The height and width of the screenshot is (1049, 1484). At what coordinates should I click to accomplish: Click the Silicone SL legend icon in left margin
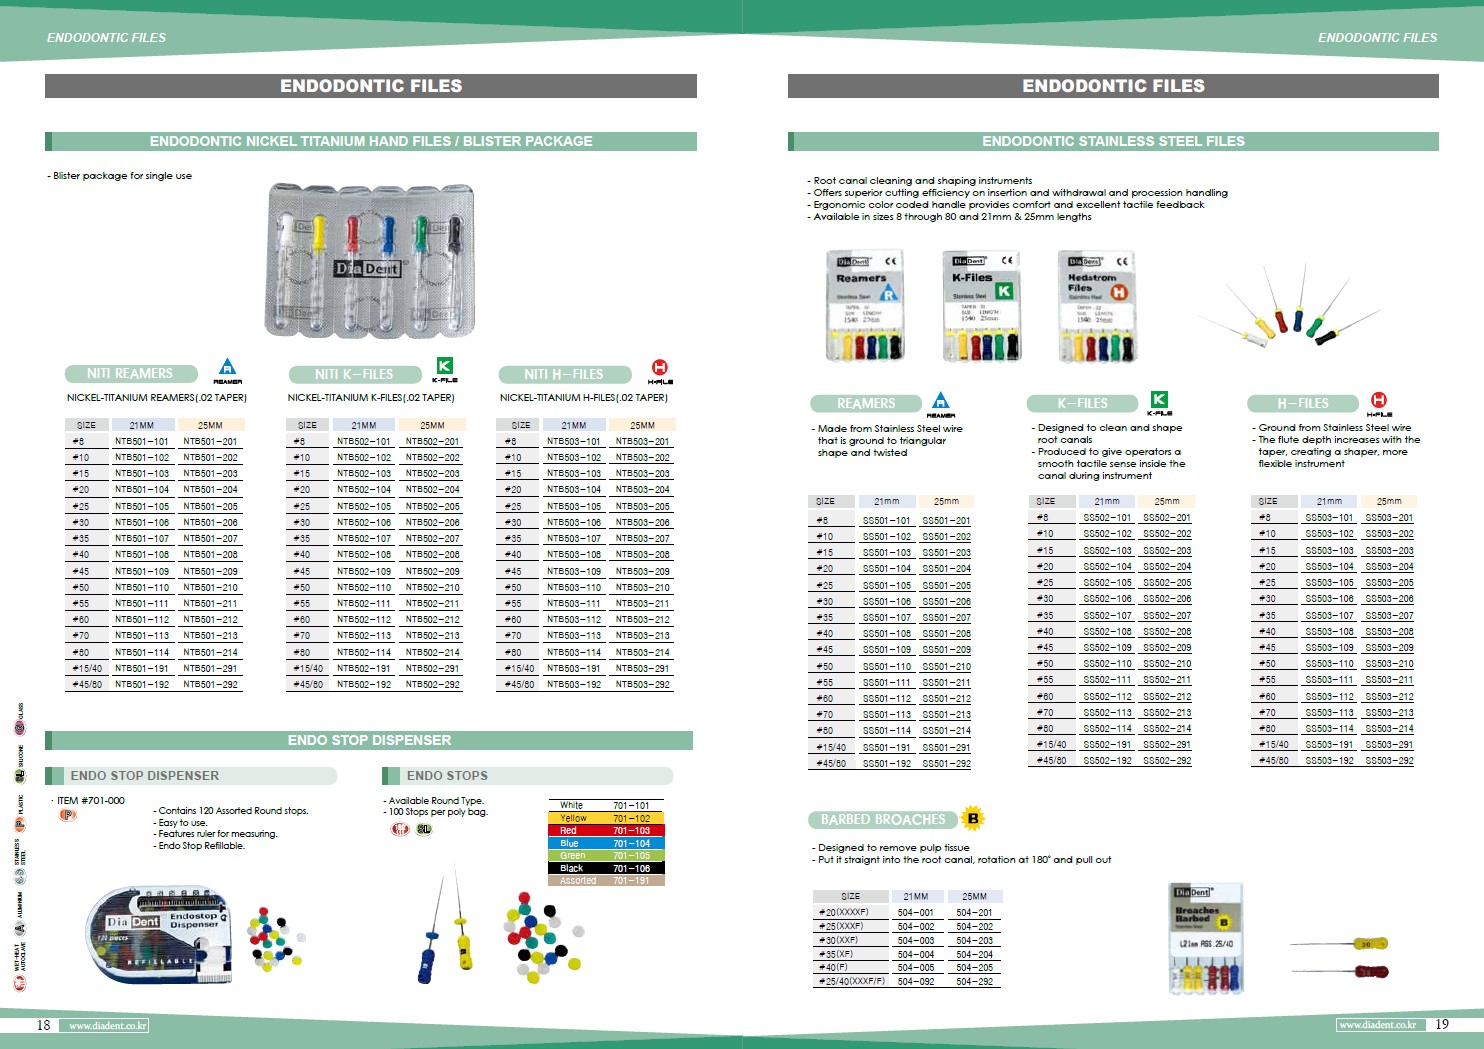click(19, 775)
